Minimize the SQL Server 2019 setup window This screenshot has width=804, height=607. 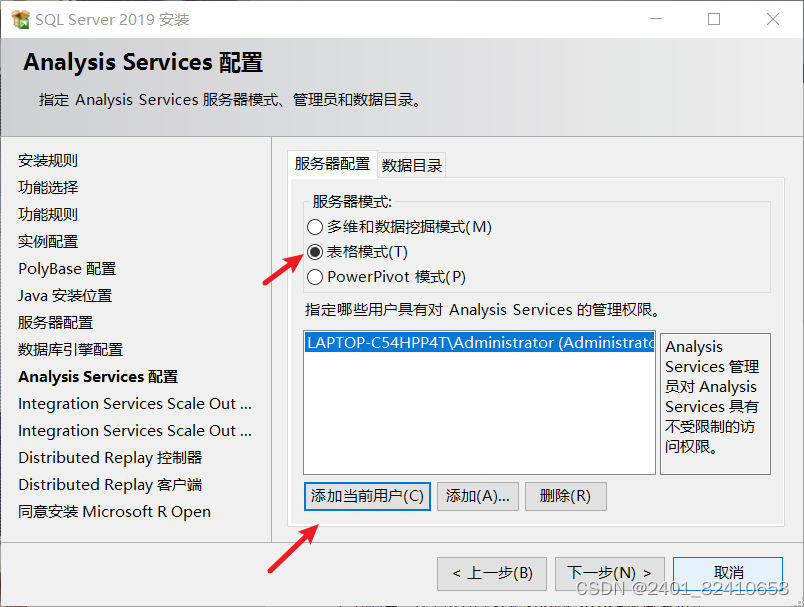pos(656,19)
